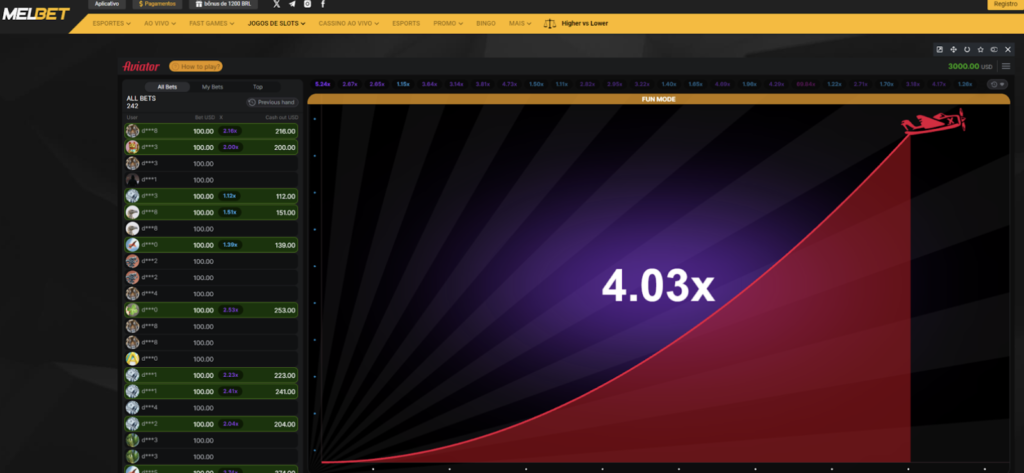Click the scales icon beside Higher vs Lower
1024x473 pixels.
point(550,24)
